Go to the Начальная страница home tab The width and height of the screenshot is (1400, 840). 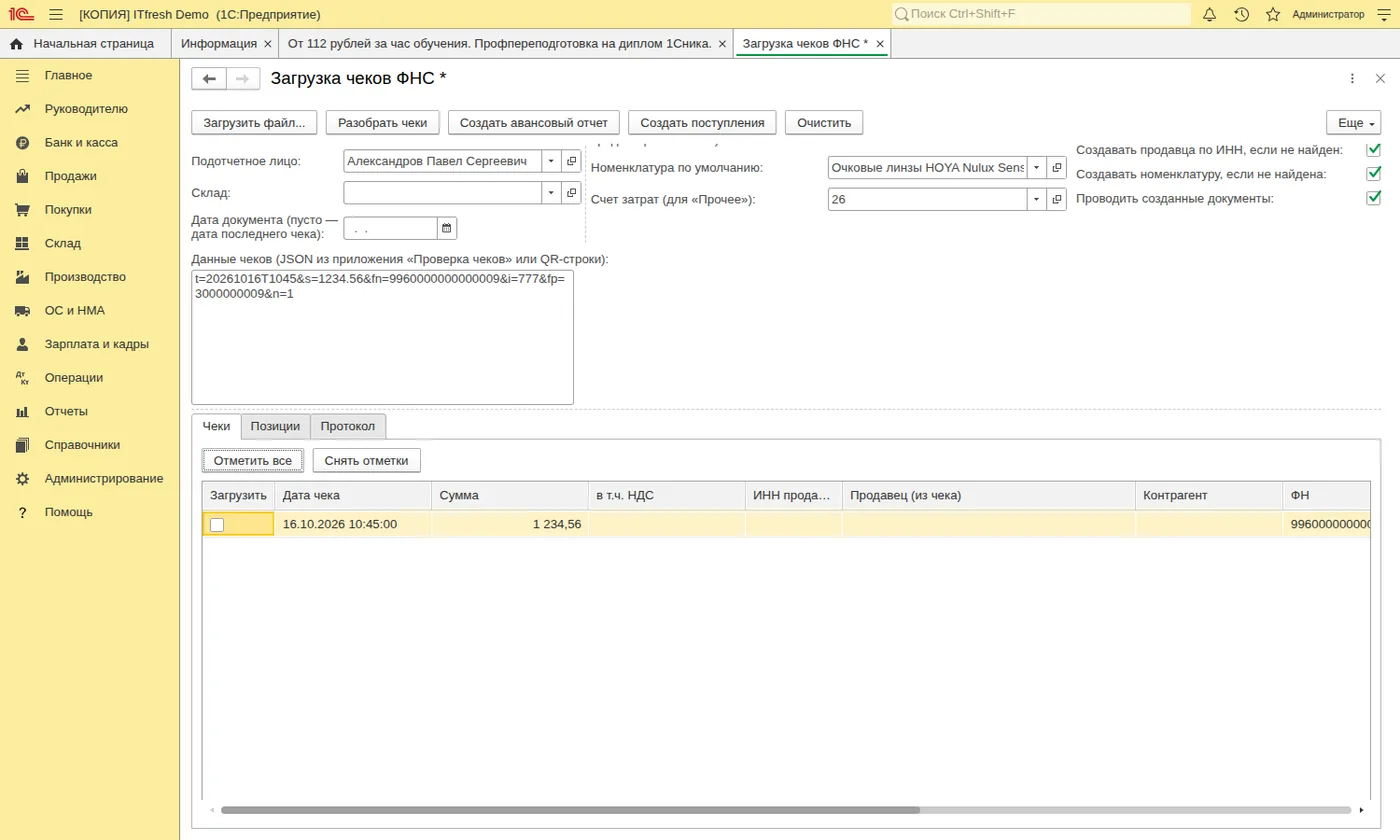click(85, 44)
